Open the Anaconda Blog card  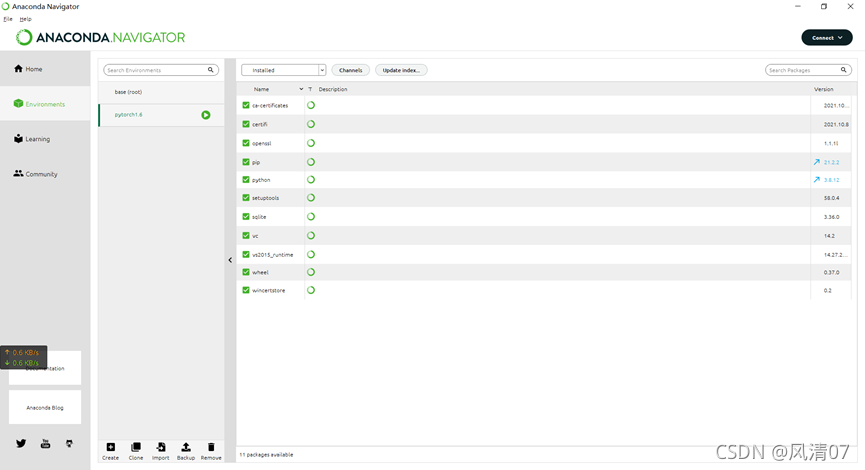click(x=45, y=407)
